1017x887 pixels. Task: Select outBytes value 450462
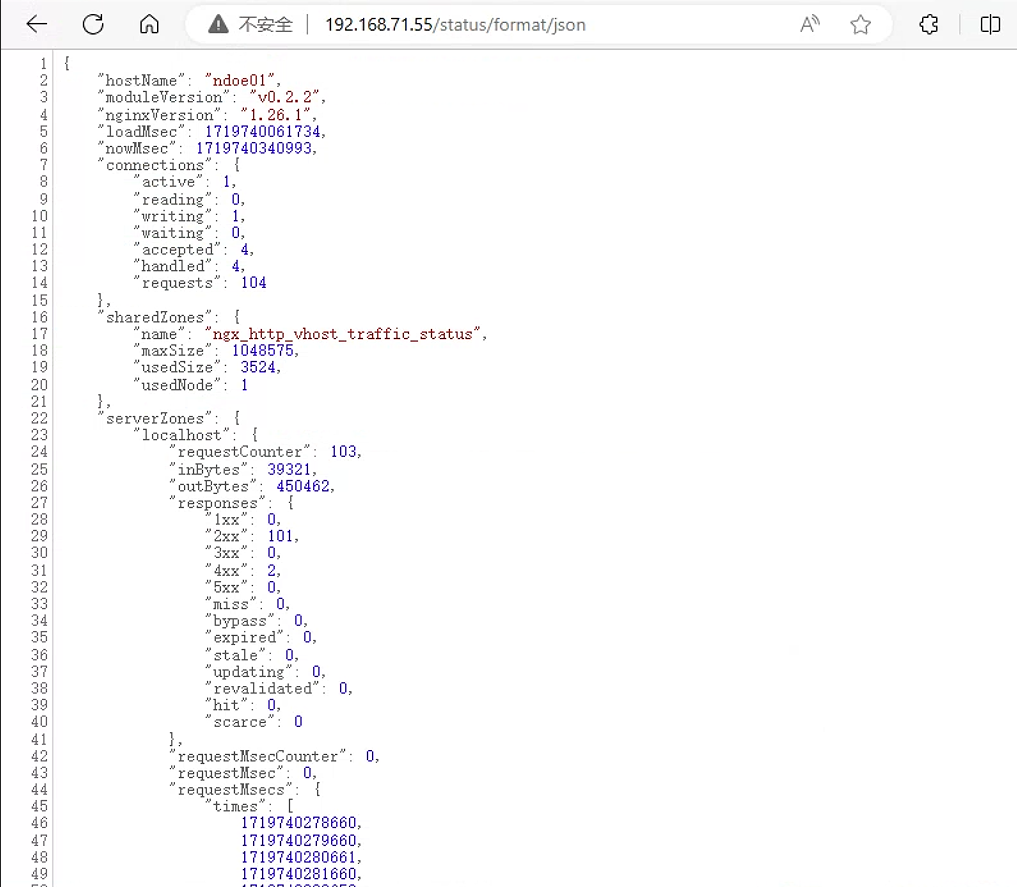(x=303, y=486)
